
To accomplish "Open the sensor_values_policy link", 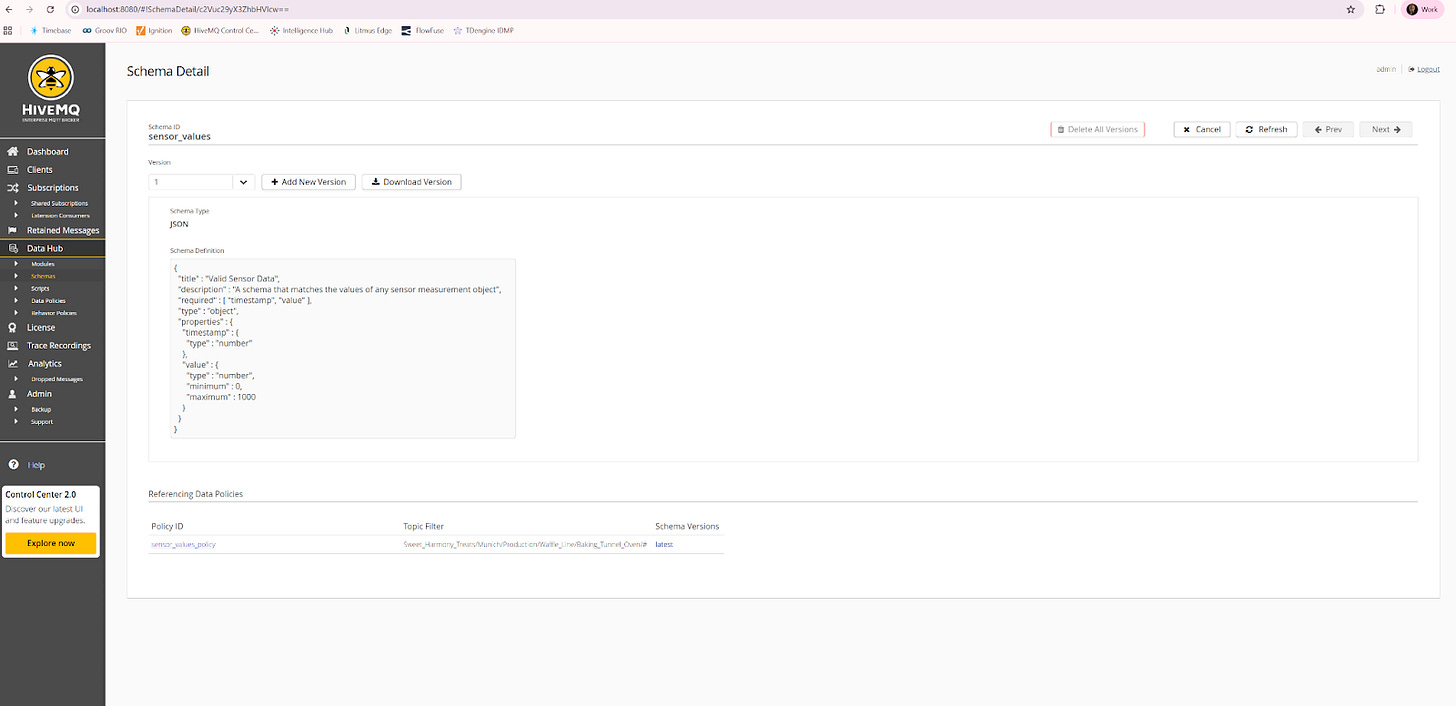I will click(x=183, y=544).
